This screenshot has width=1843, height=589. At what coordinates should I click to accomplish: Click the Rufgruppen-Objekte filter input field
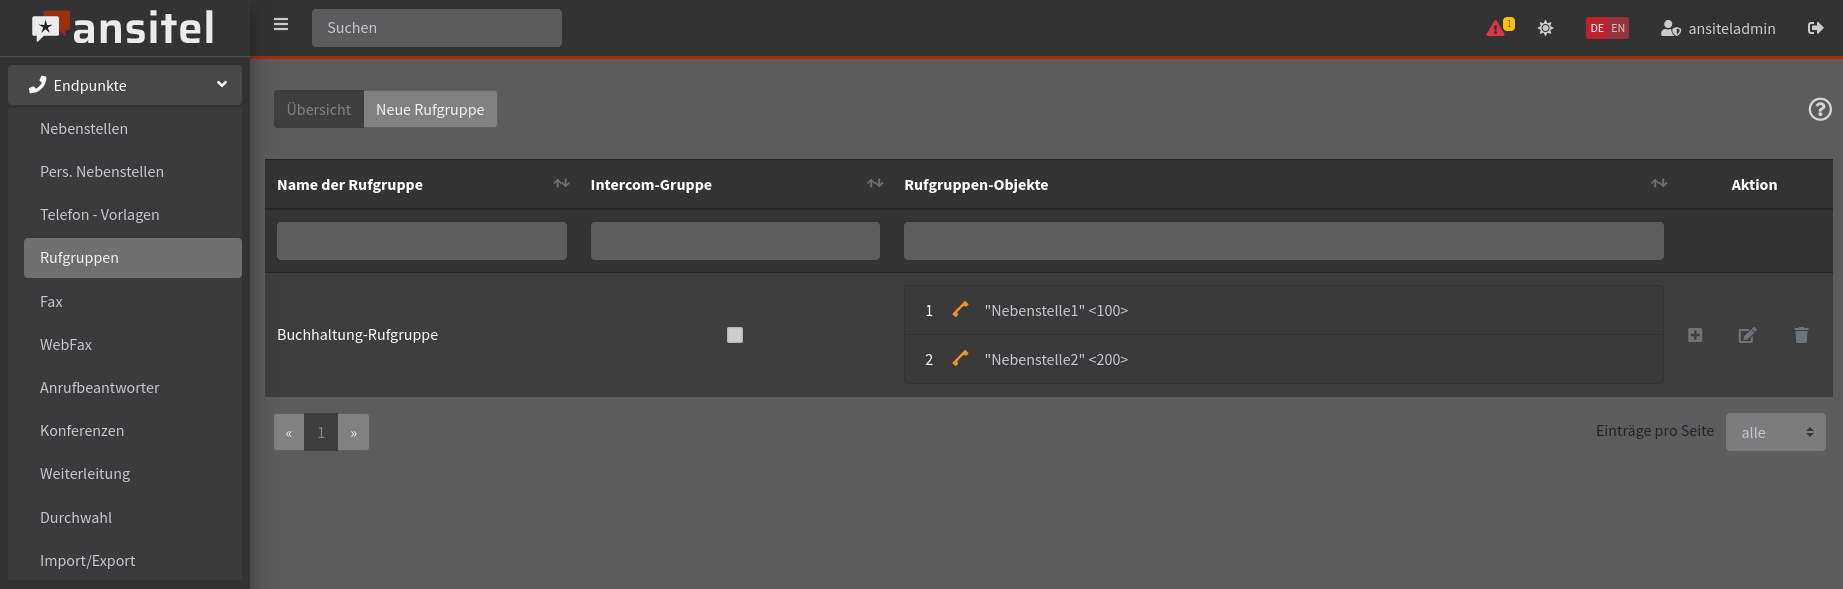click(1283, 241)
